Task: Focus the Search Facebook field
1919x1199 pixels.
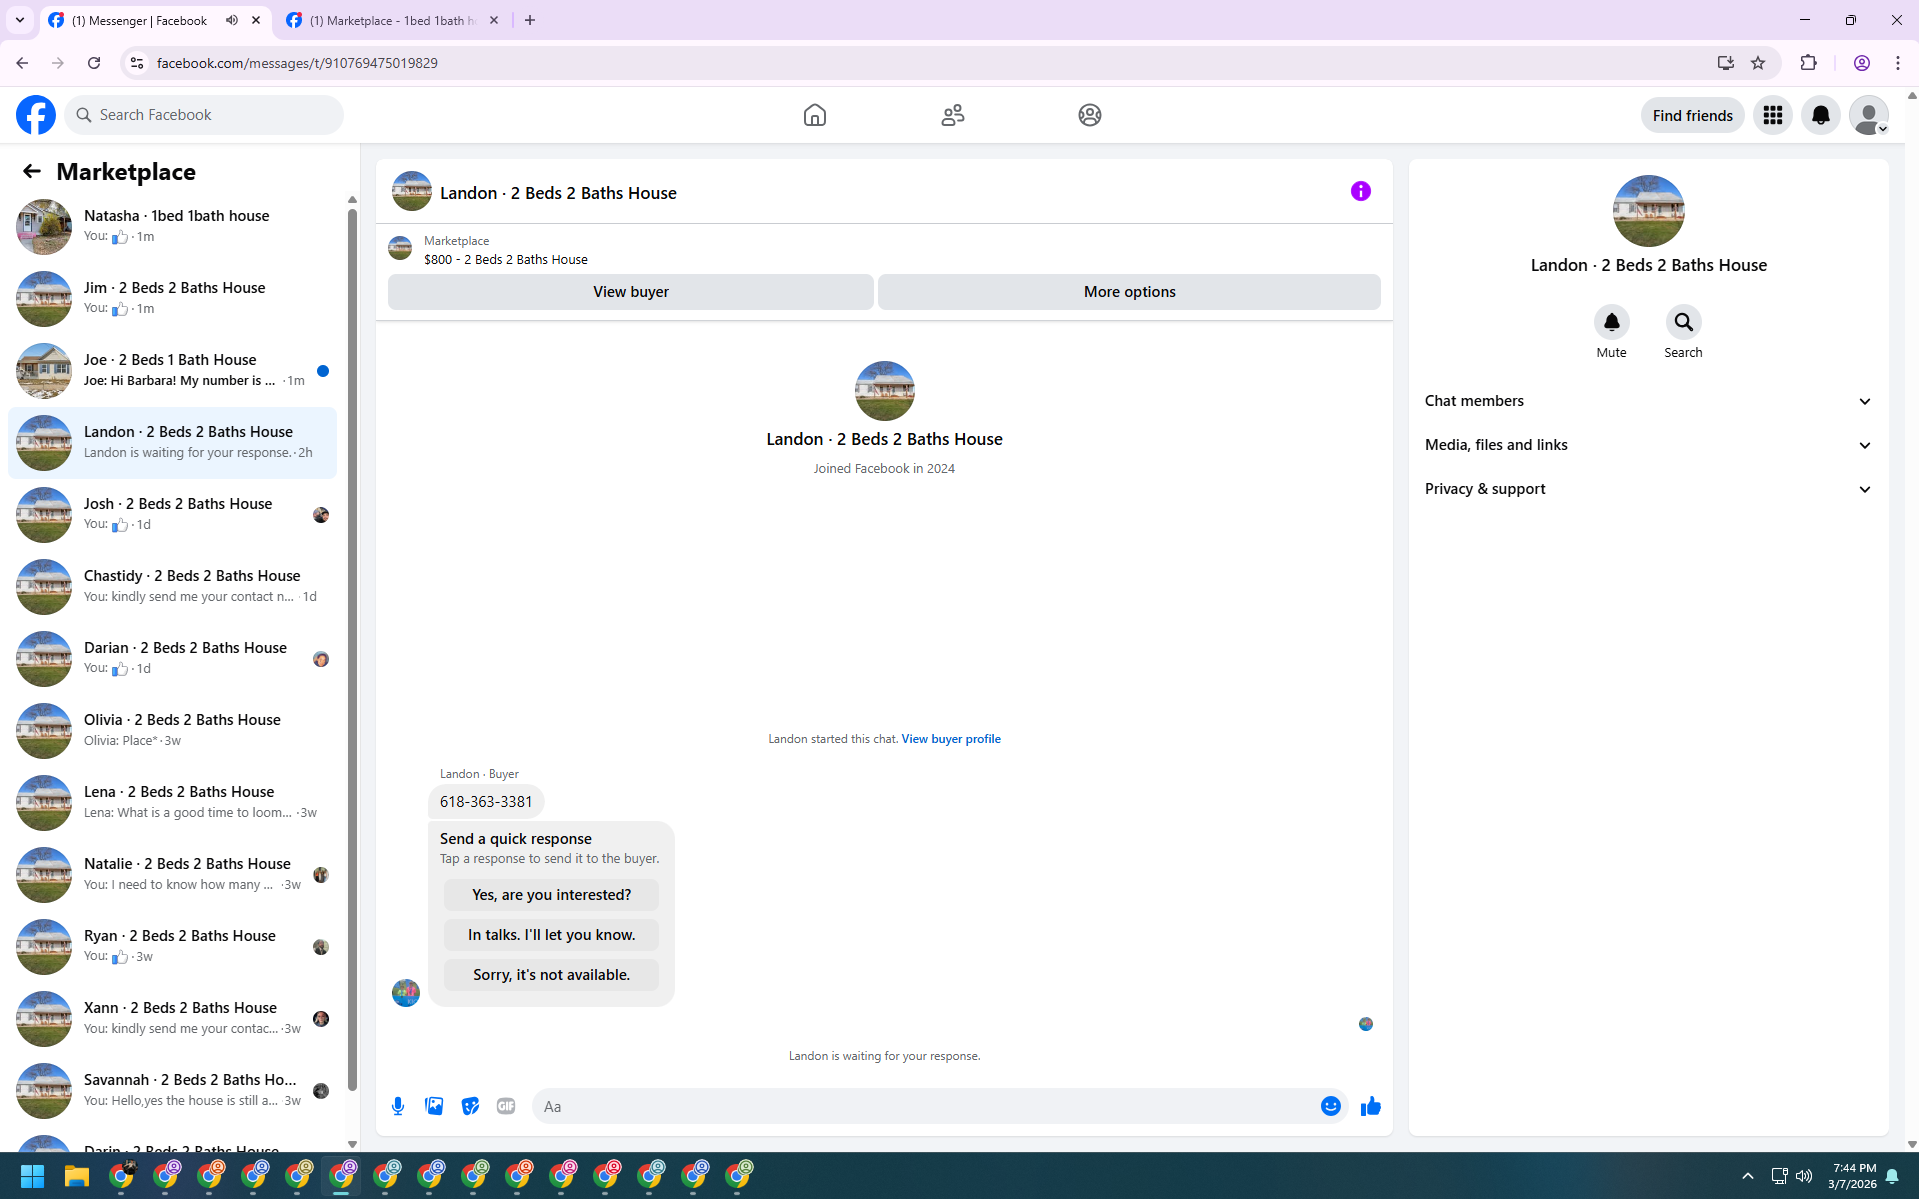Action: pos(204,115)
